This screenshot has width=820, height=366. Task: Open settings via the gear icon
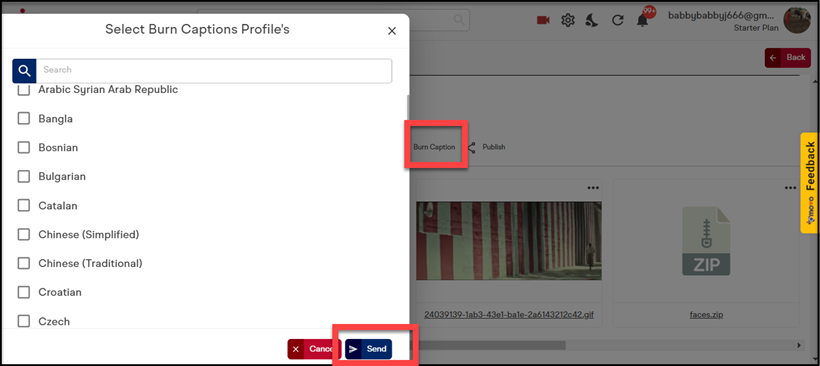click(x=568, y=20)
